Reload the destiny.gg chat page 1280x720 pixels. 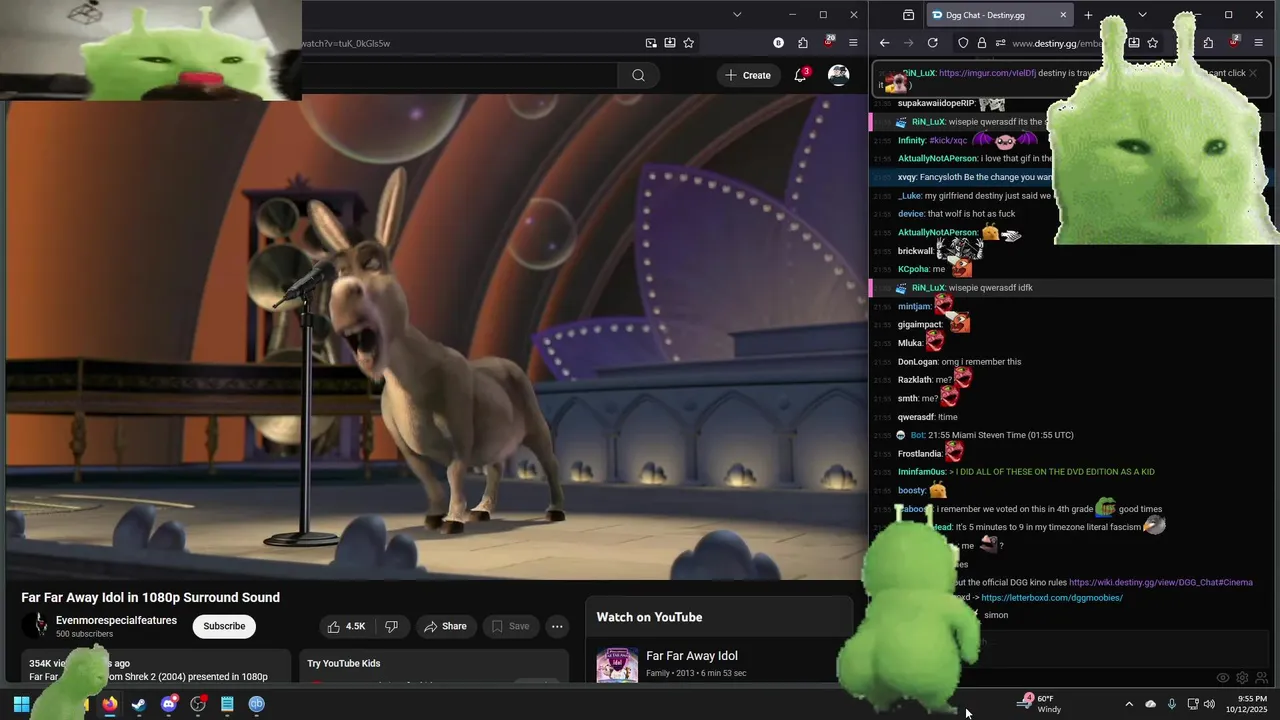tap(932, 43)
